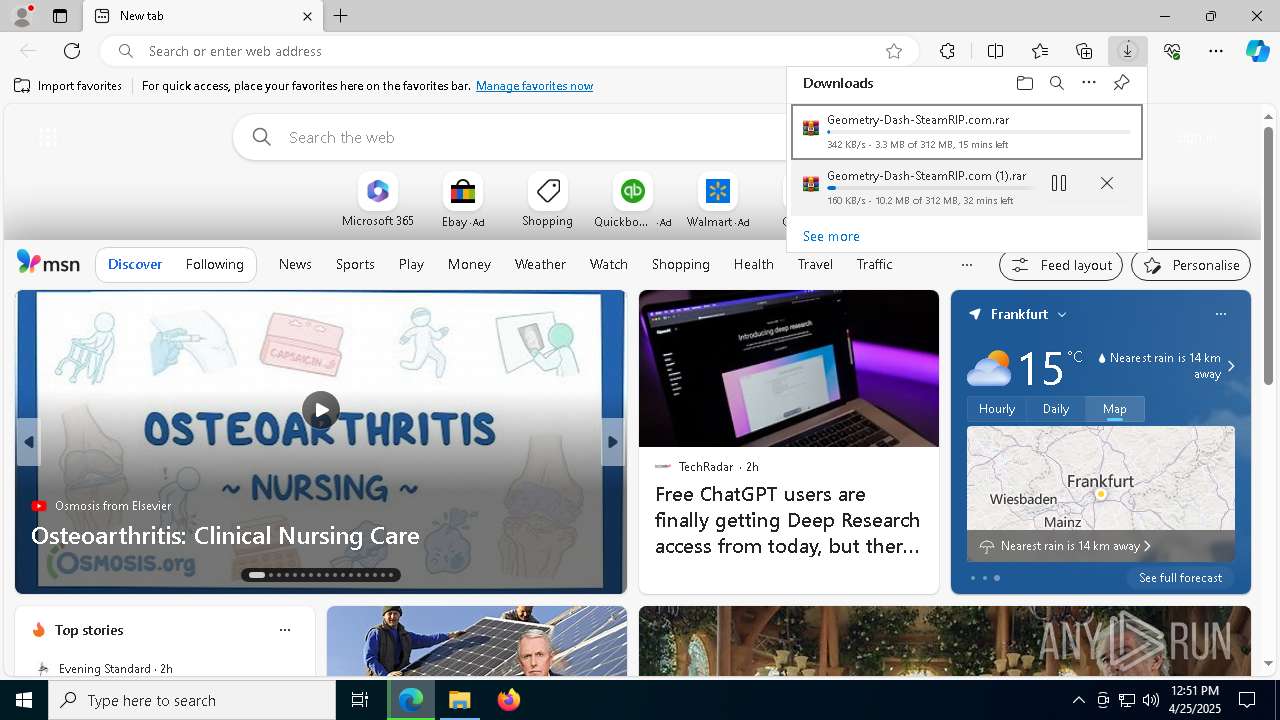Click See full forecast
The width and height of the screenshot is (1280, 720).
pos(1180,578)
